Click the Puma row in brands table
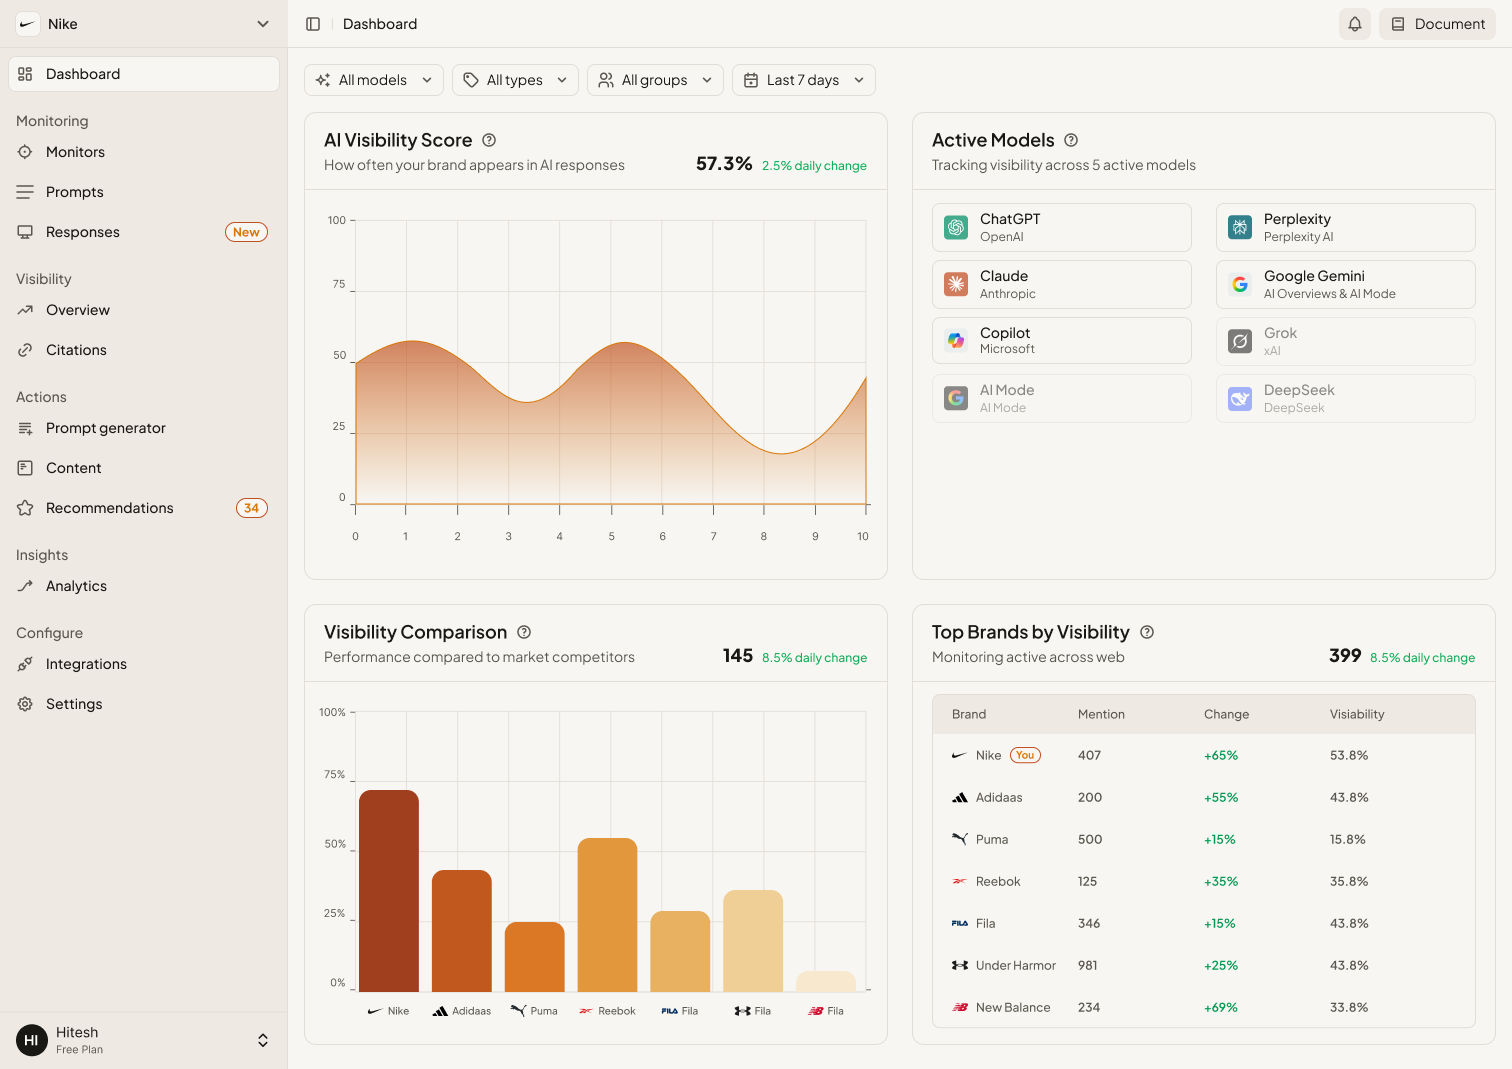 coord(1204,839)
